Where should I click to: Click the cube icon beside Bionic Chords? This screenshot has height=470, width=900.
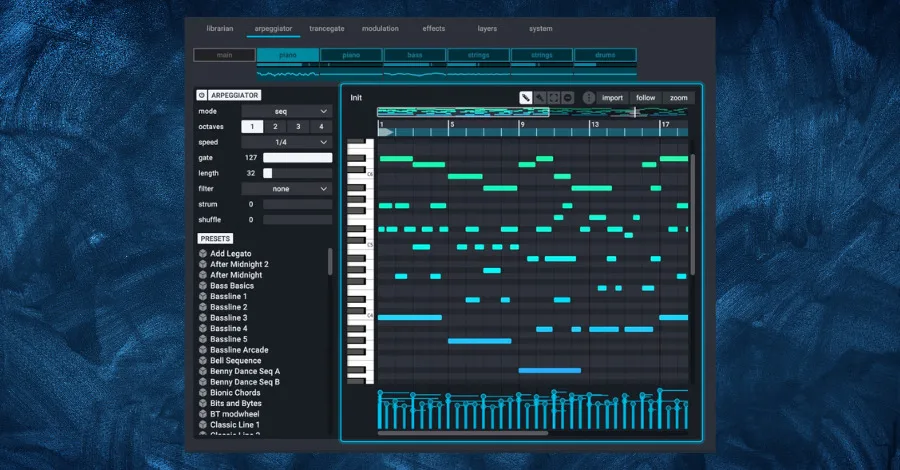tap(203, 393)
